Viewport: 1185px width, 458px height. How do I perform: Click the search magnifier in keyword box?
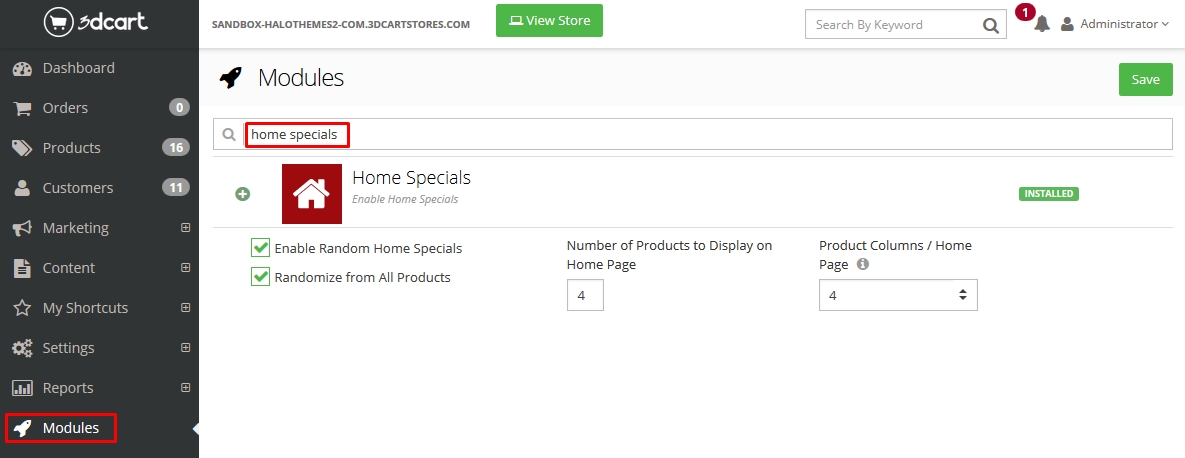pyautogui.click(x=989, y=25)
